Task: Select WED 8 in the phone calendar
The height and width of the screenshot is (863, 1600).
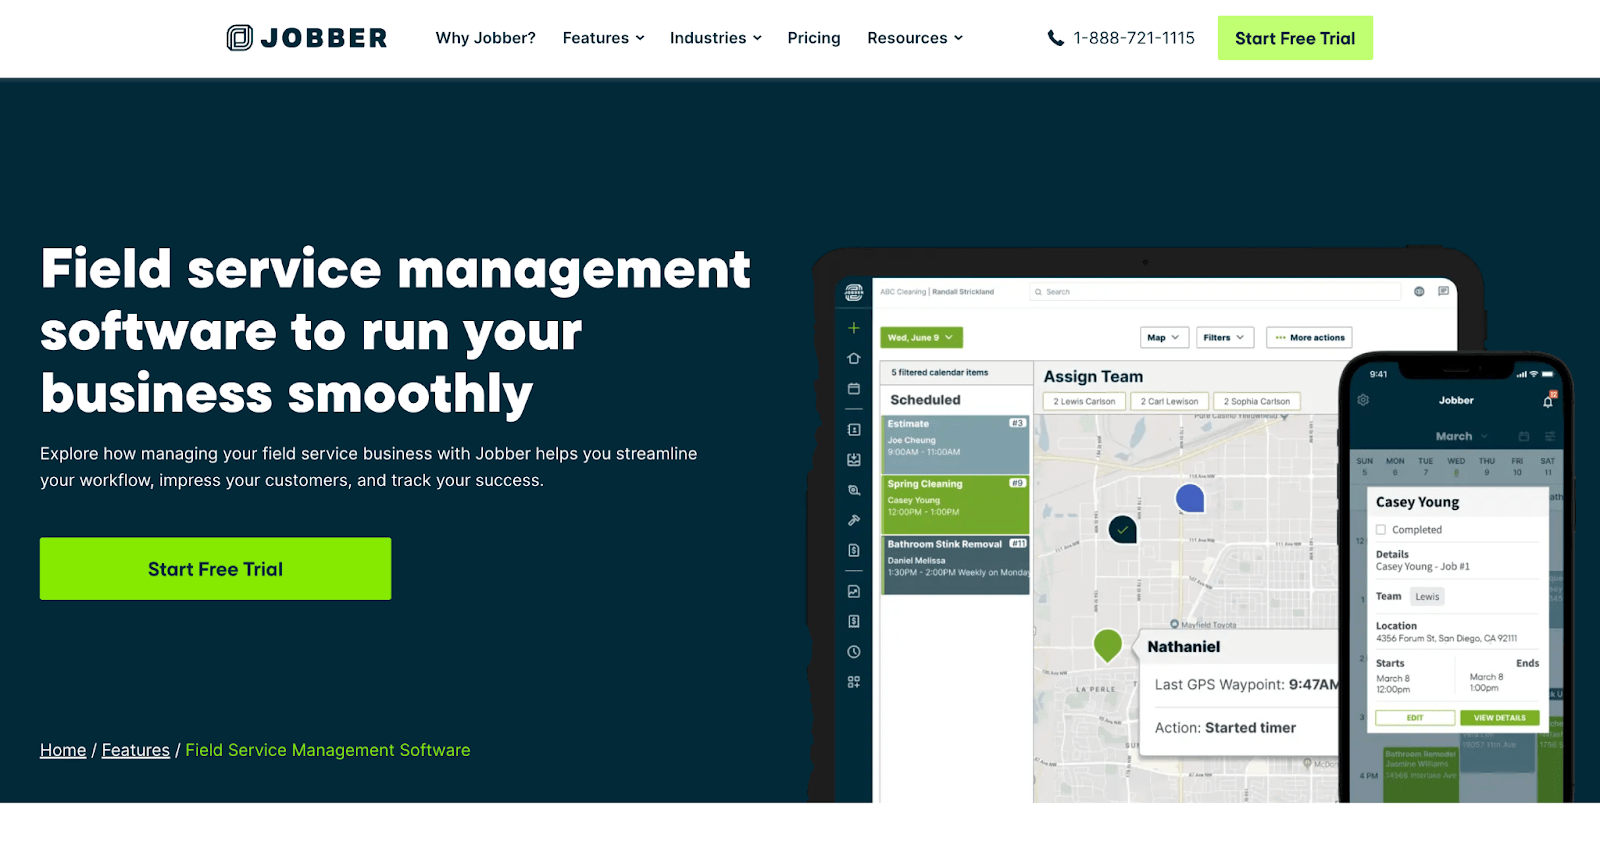Action: 1456,466
